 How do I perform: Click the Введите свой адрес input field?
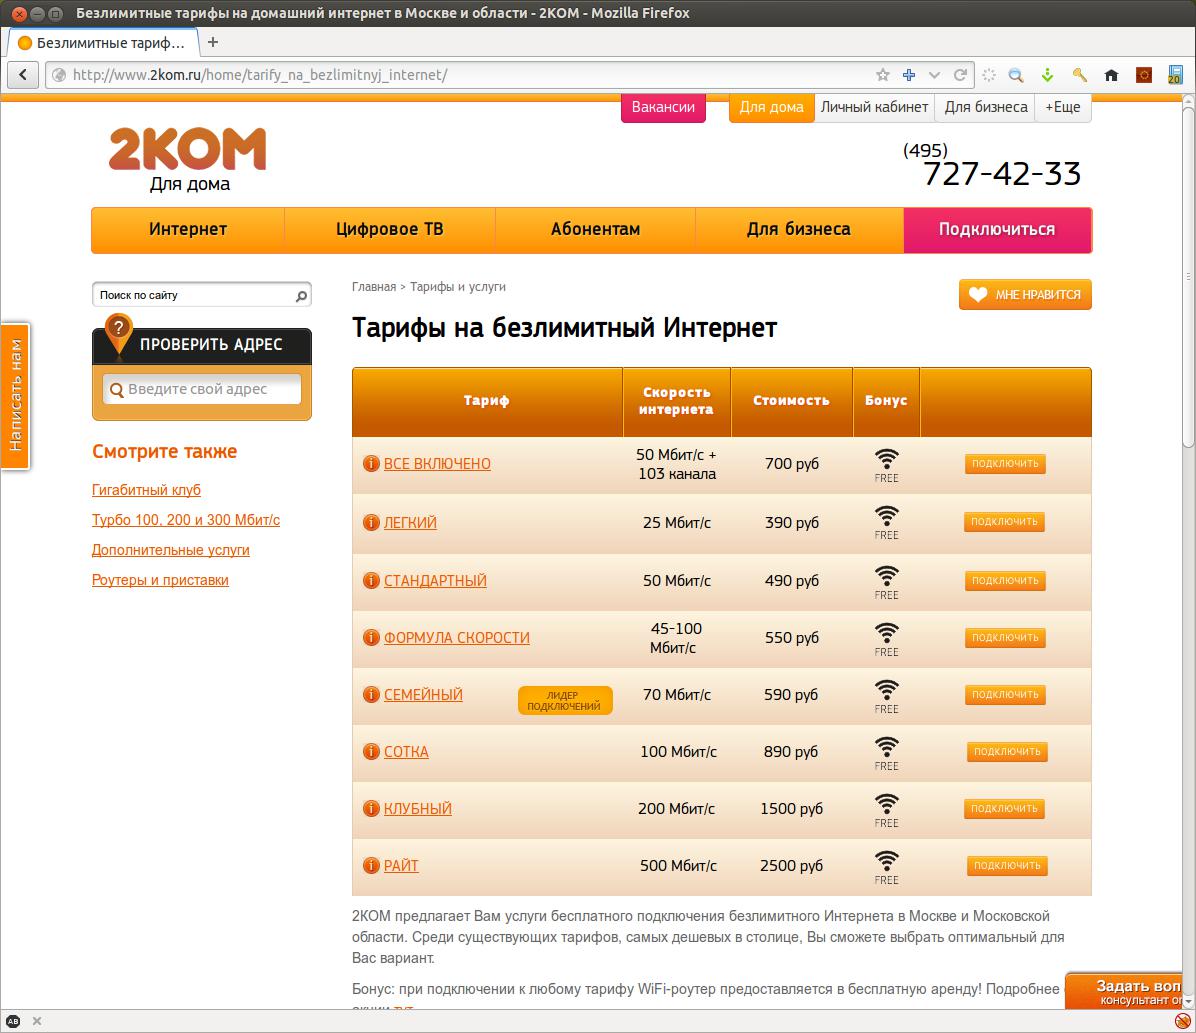tap(202, 389)
